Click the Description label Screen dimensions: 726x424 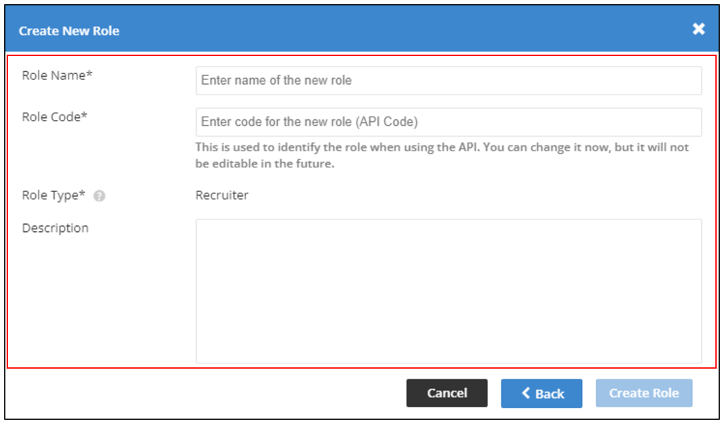tap(55, 228)
